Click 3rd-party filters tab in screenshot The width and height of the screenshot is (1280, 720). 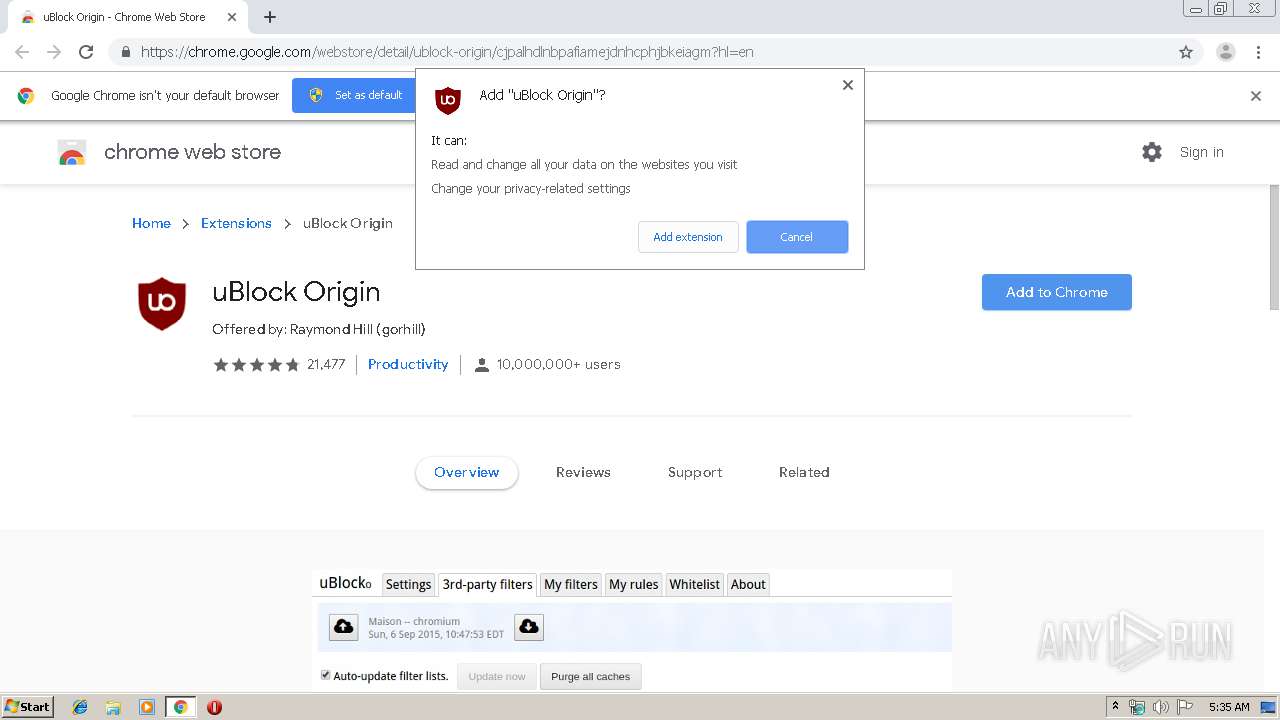point(488,584)
